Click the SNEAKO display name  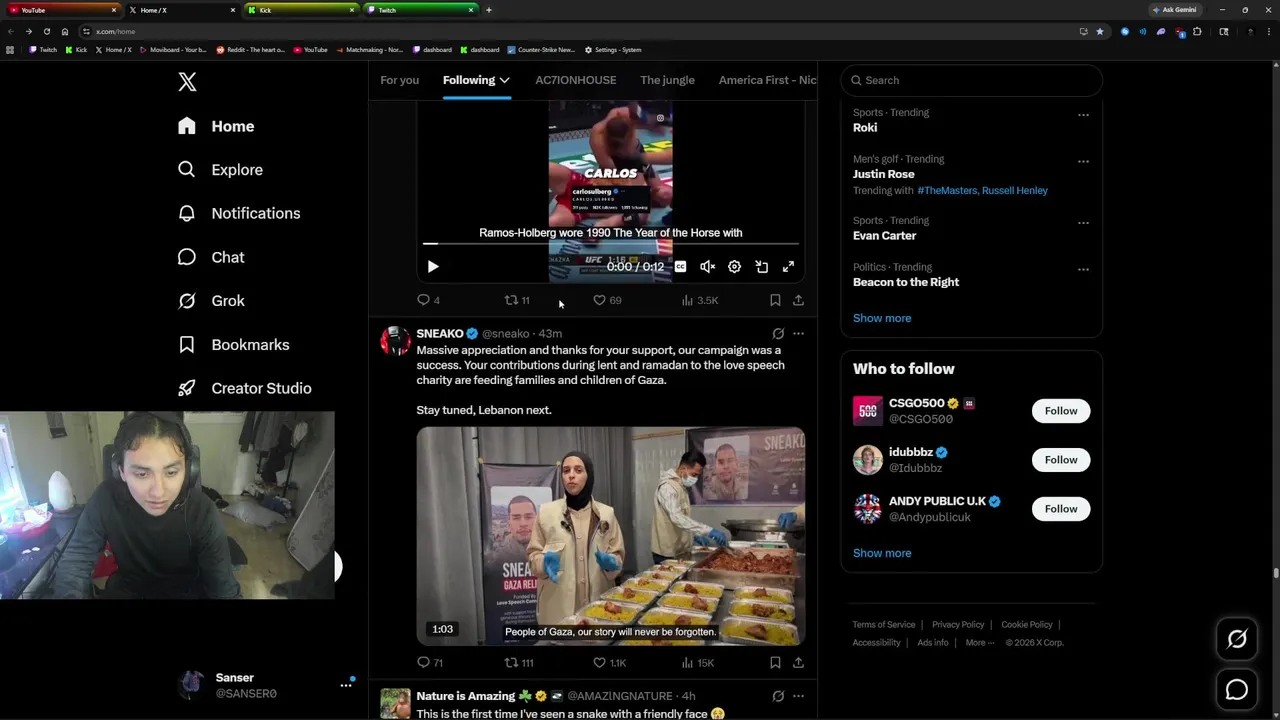[440, 334]
